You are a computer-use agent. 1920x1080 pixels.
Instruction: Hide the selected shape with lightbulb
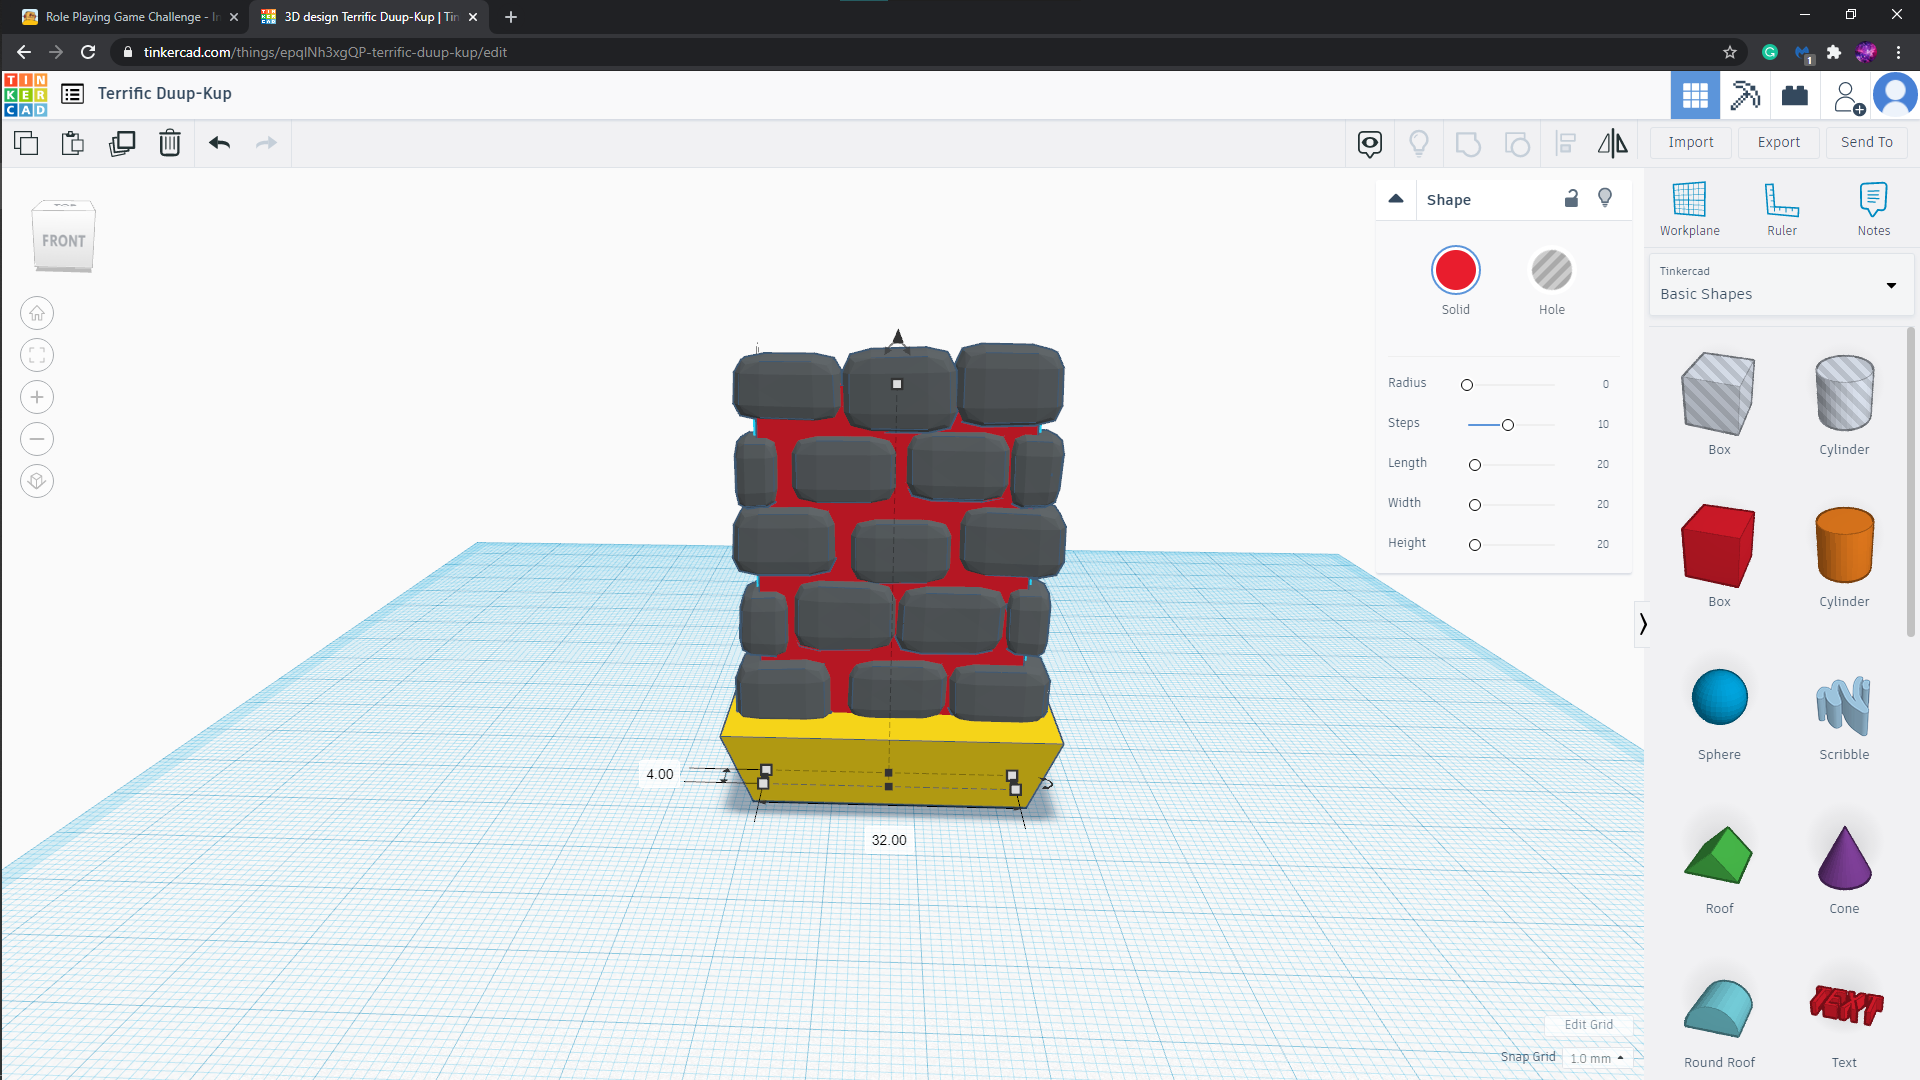pos(1605,198)
